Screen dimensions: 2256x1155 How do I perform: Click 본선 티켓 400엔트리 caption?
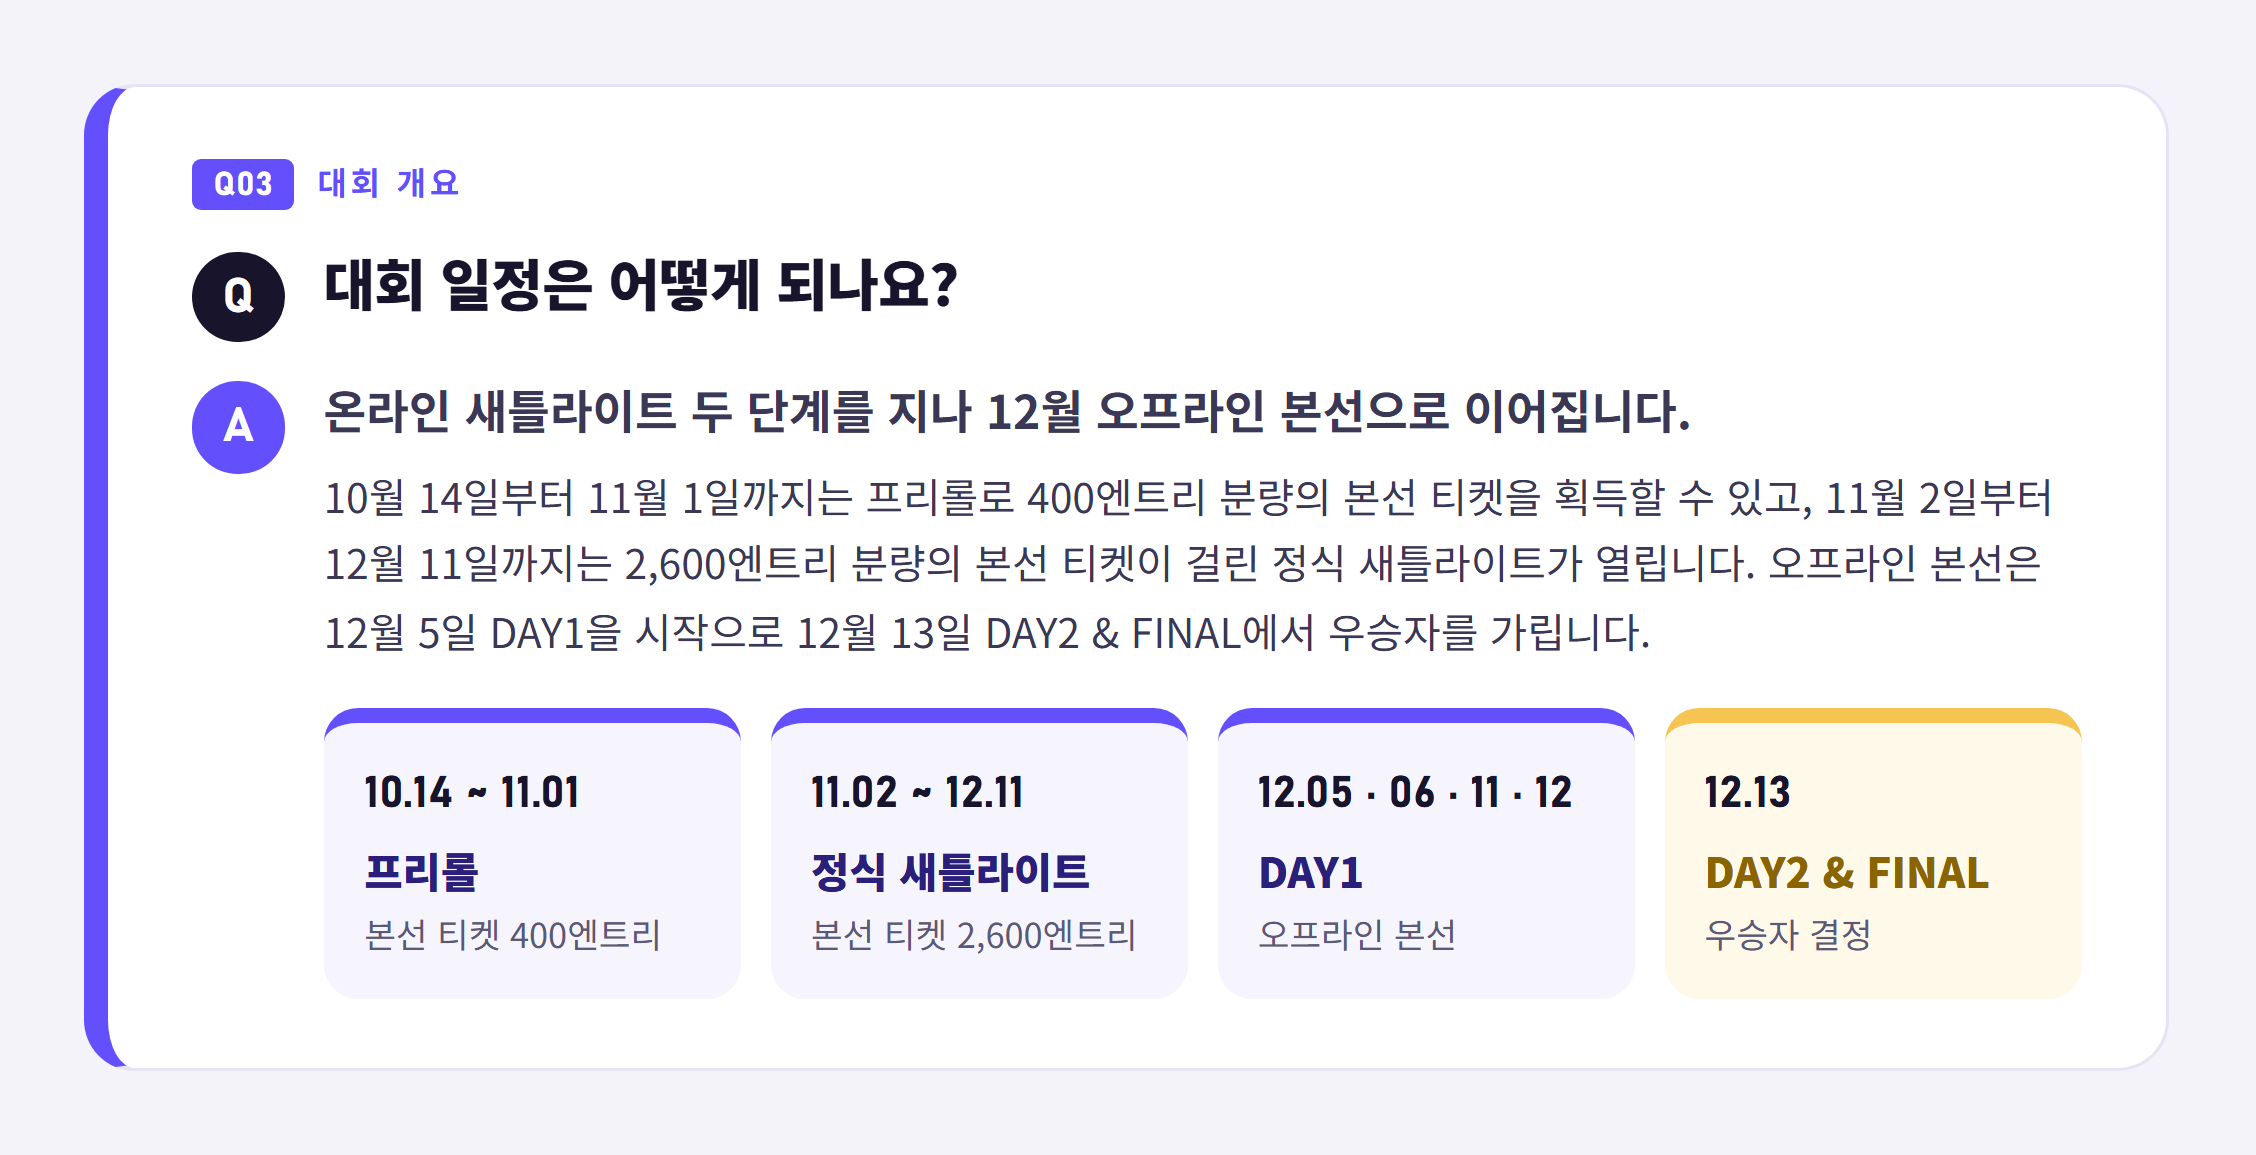point(512,935)
